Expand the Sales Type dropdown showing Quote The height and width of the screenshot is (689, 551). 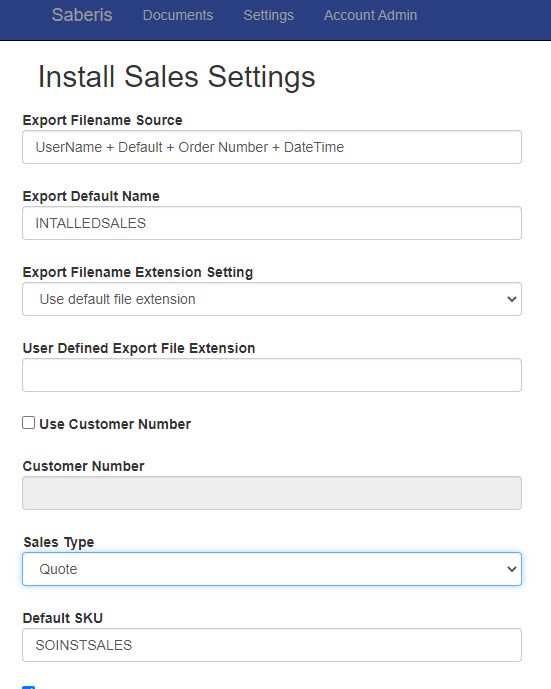(272, 569)
